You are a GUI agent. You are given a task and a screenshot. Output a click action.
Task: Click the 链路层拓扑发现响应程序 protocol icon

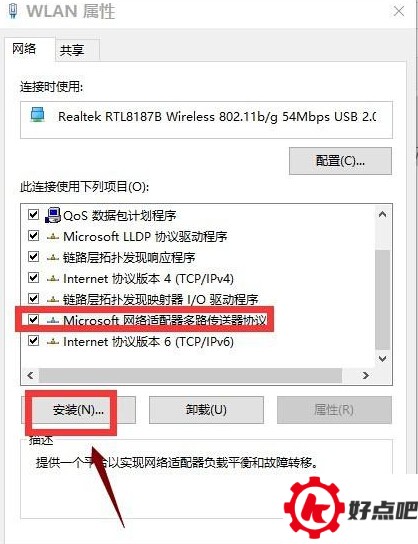[x=53, y=258]
